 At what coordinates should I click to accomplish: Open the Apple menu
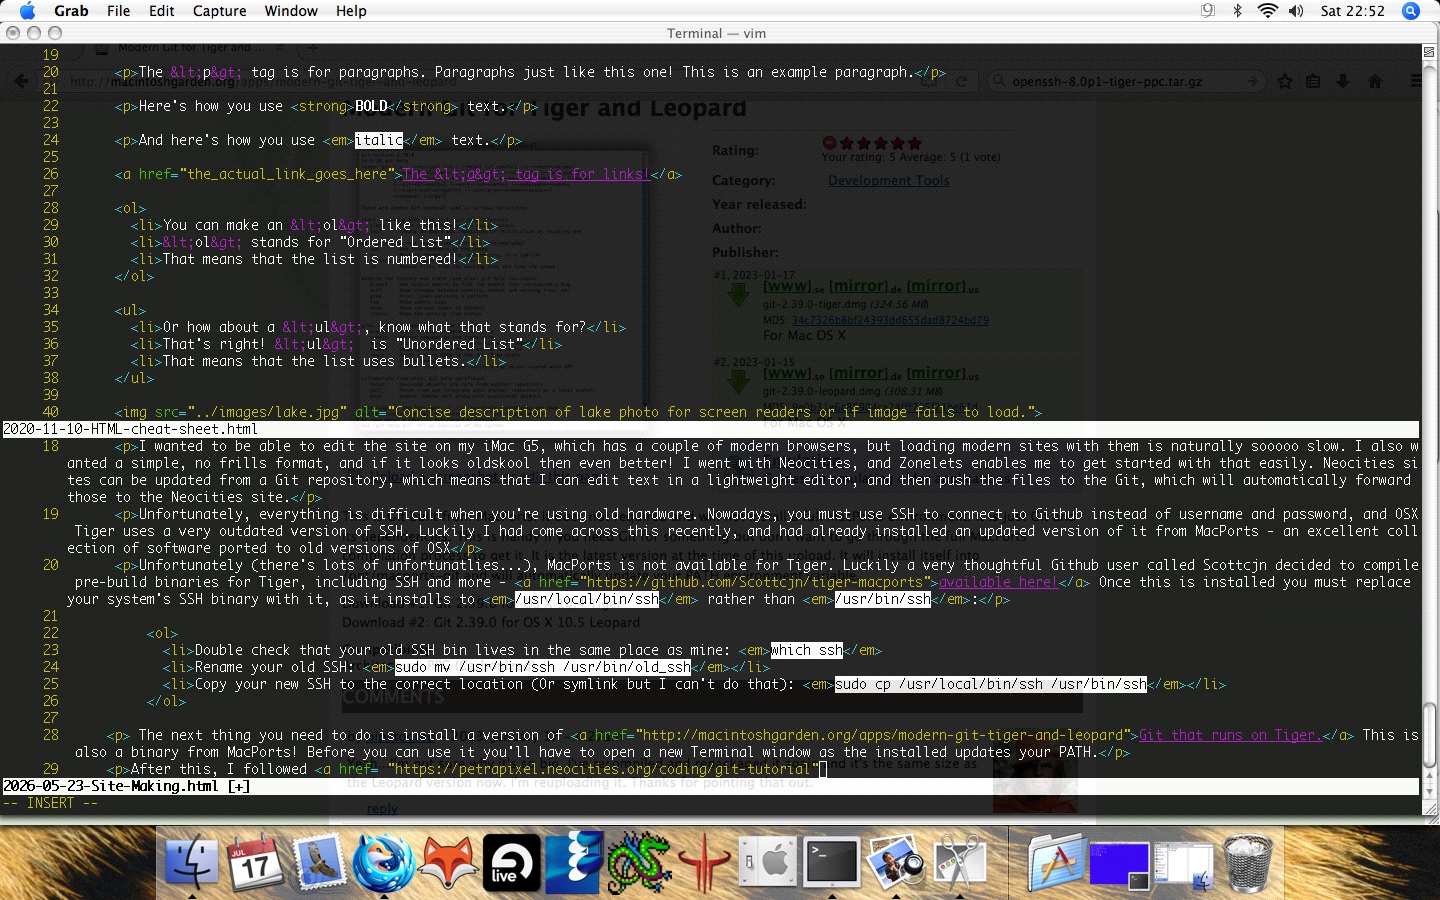coord(27,11)
